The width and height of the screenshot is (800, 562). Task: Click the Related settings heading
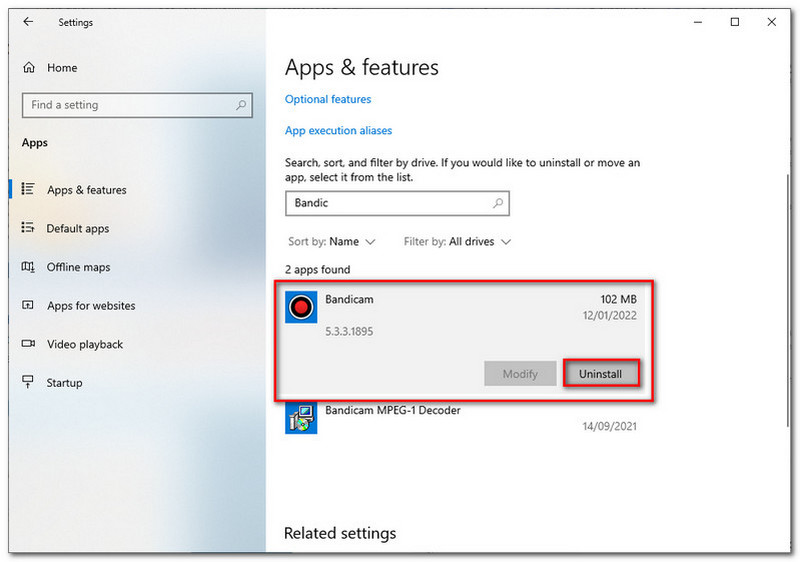pyautogui.click(x=340, y=533)
